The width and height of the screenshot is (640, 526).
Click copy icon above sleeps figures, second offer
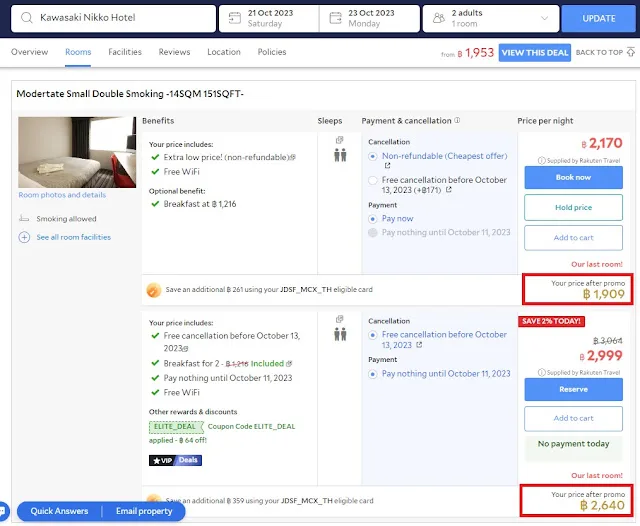(339, 319)
